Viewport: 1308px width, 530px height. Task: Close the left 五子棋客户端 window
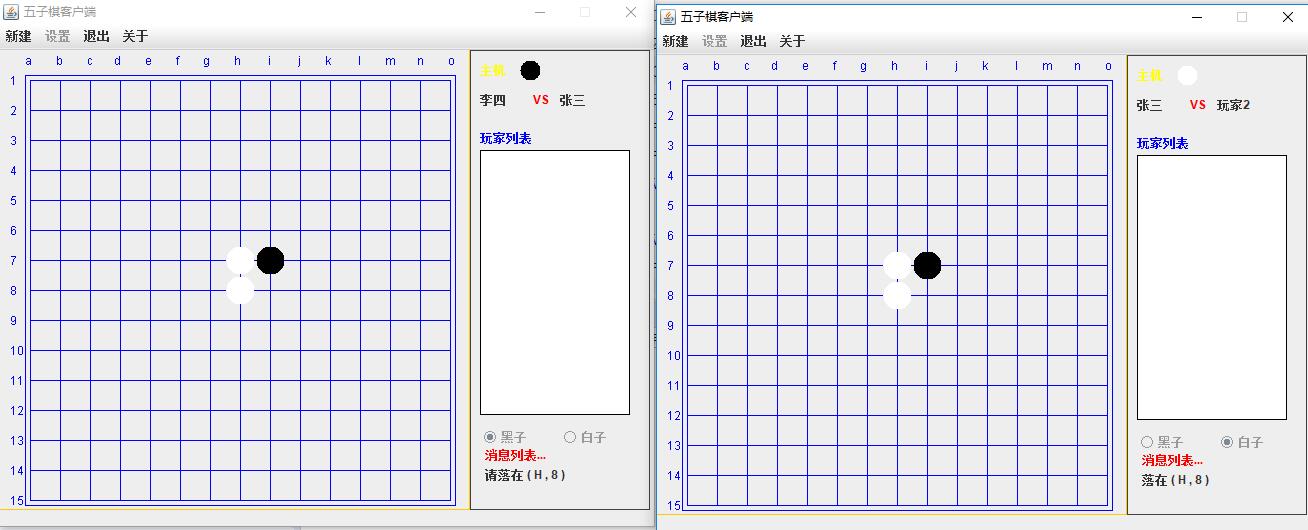(631, 12)
